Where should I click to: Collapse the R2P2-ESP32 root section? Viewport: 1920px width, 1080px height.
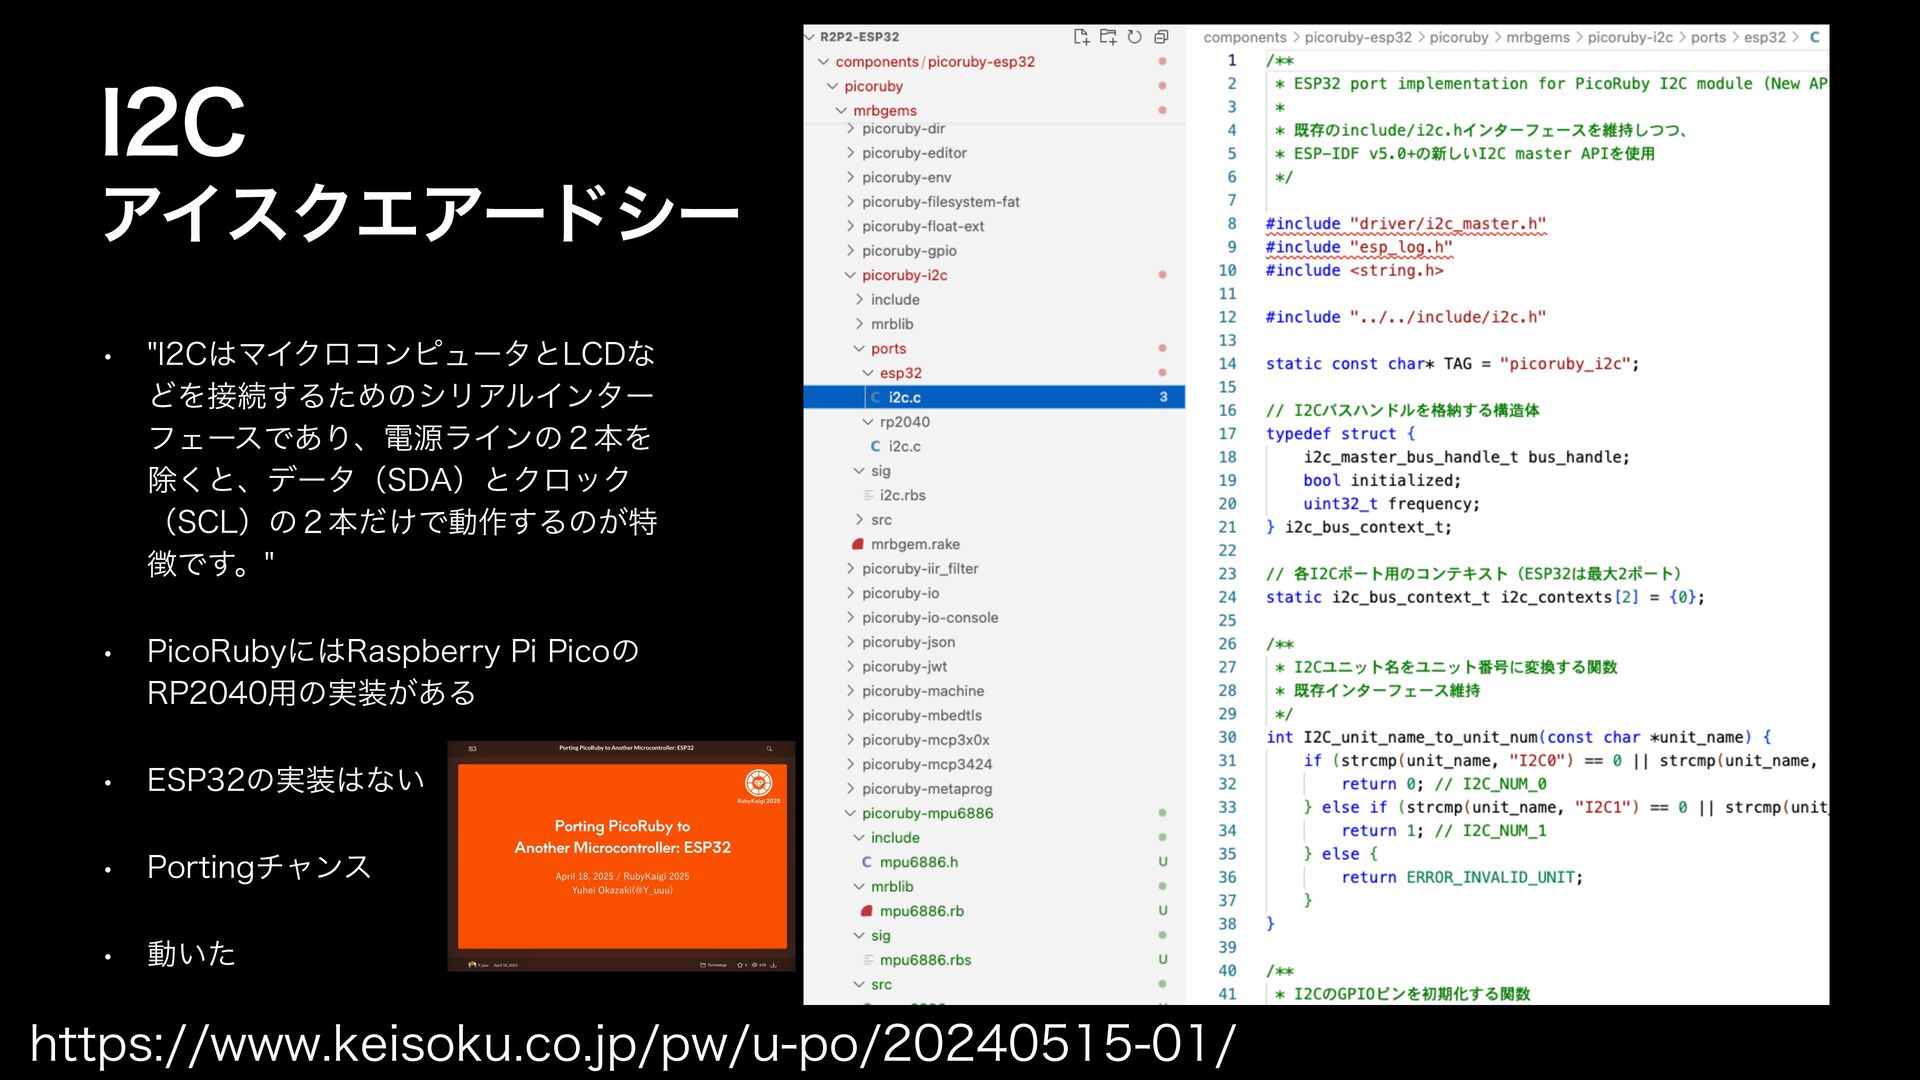click(858, 37)
